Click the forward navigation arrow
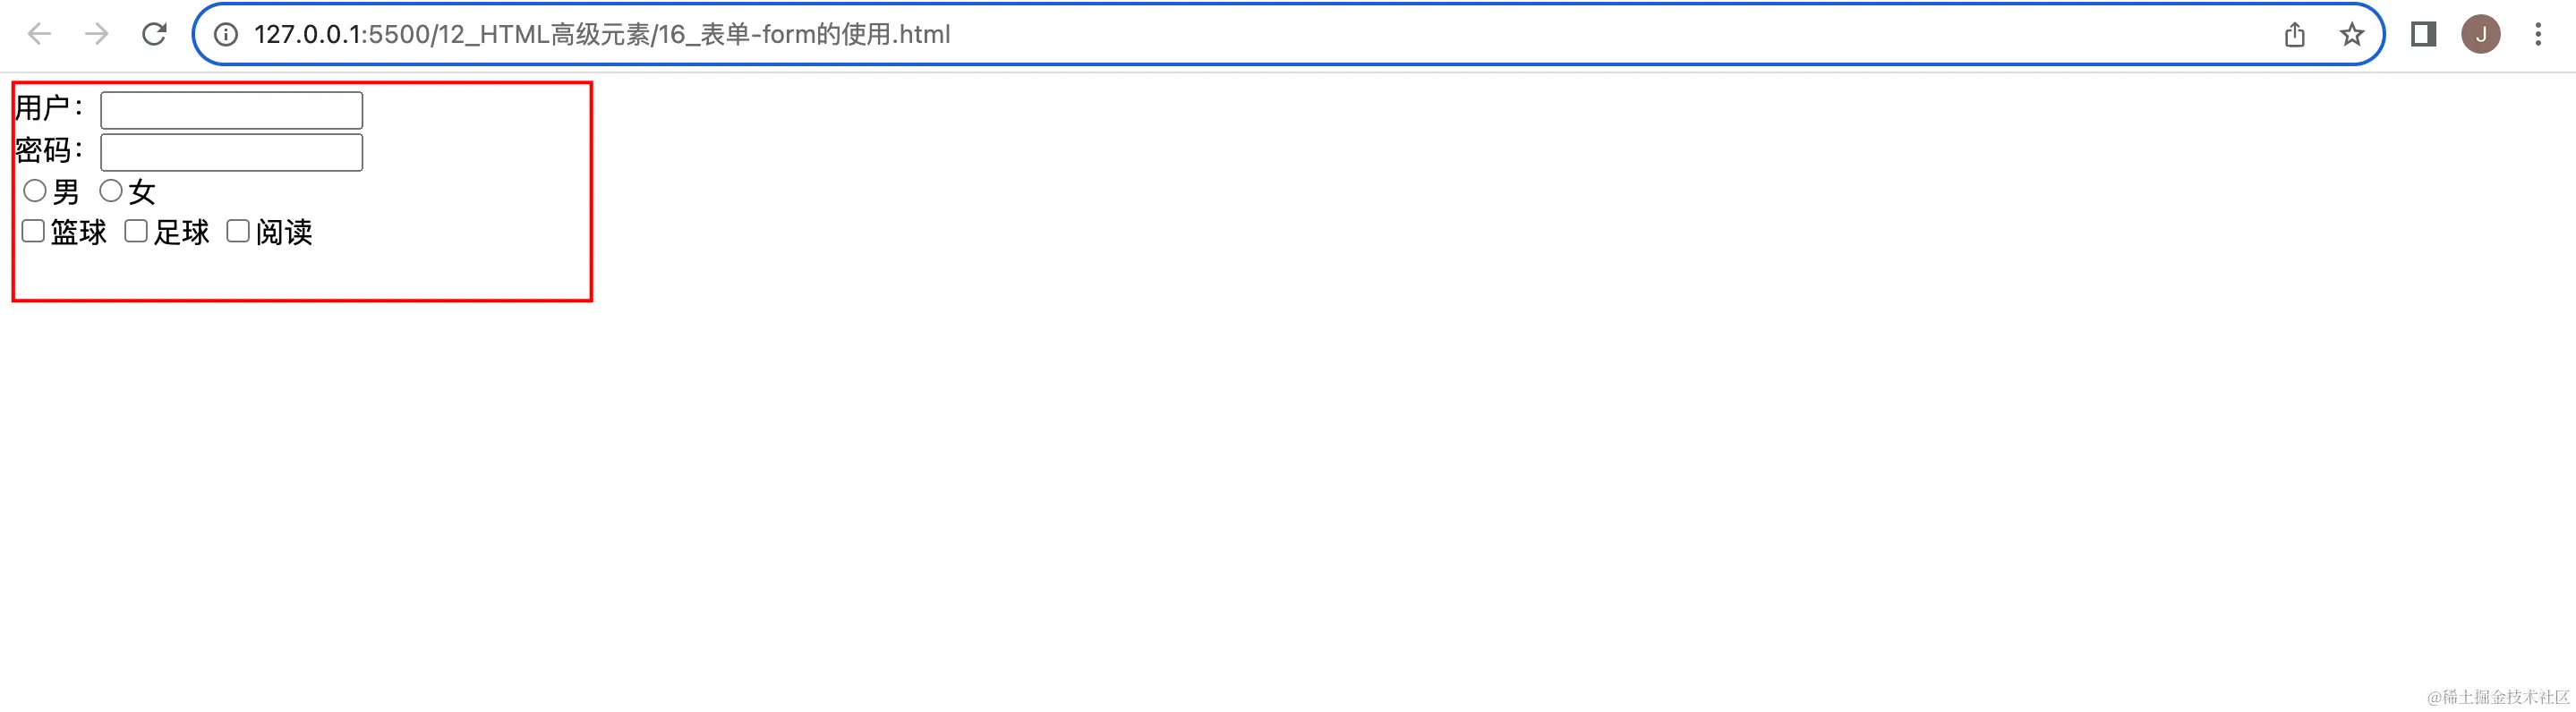This screenshot has height=712, width=2576. [x=96, y=34]
